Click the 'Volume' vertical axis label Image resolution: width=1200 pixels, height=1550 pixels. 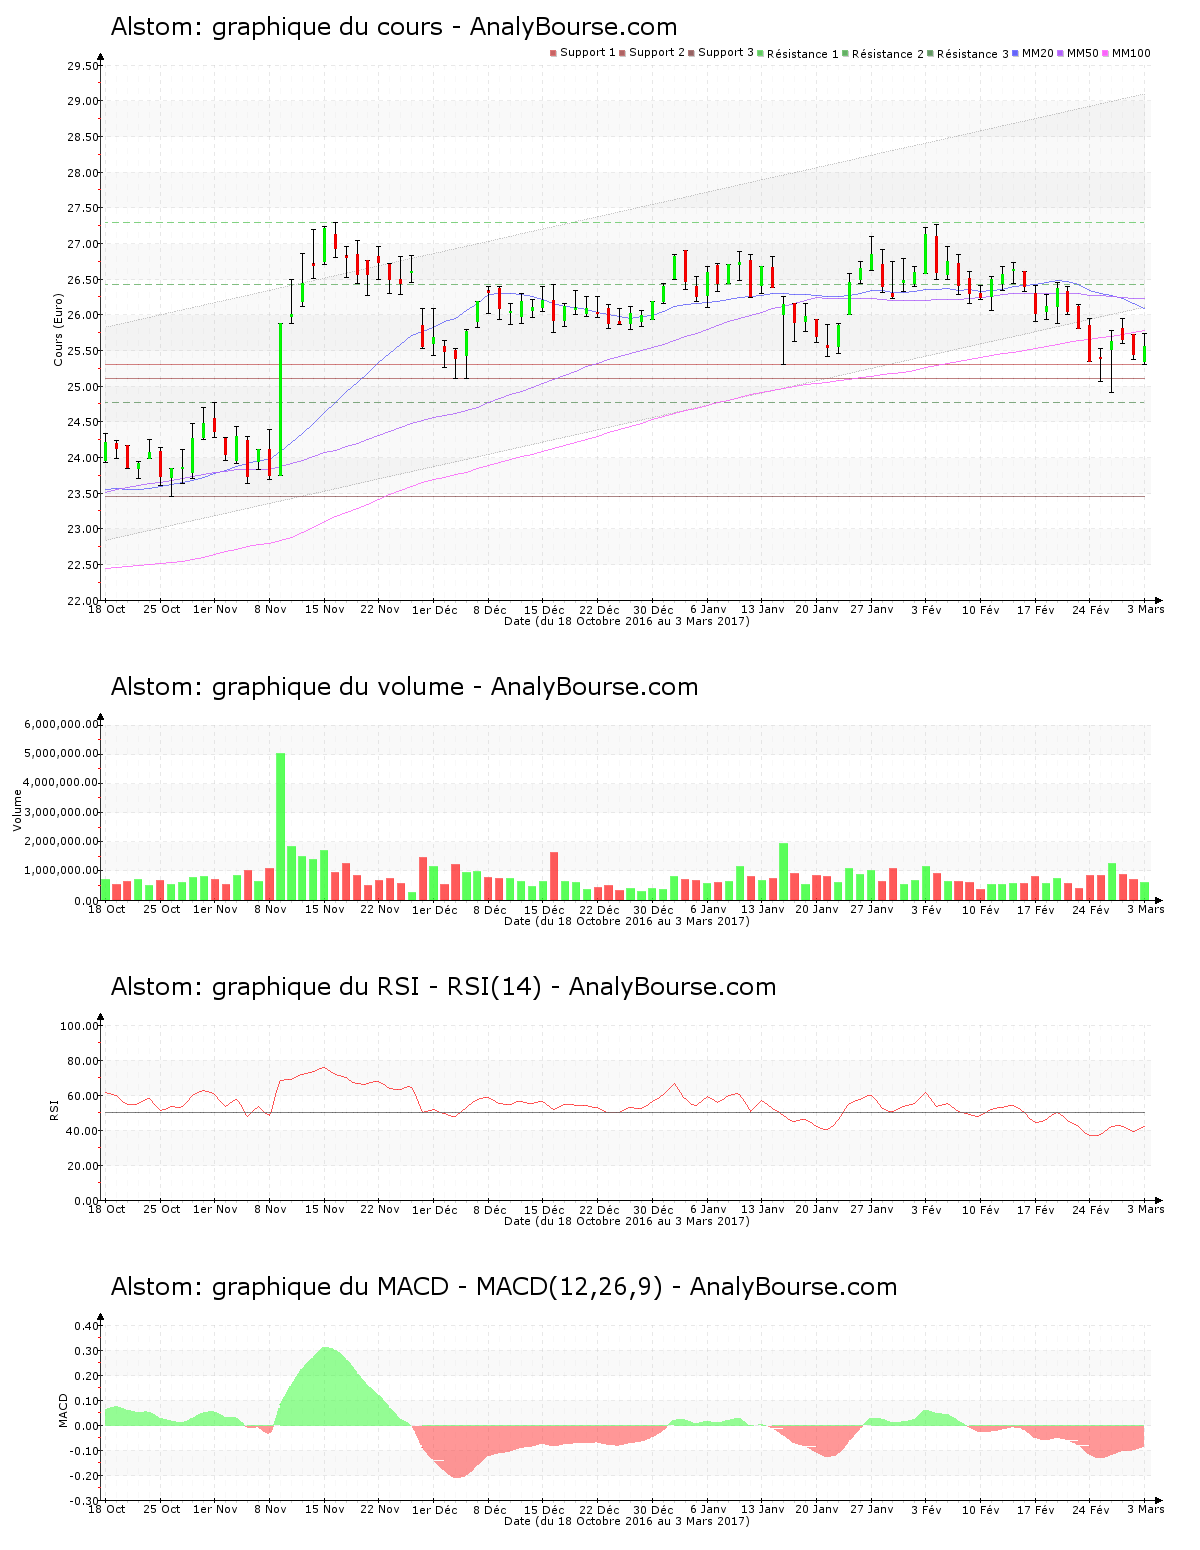17,810
